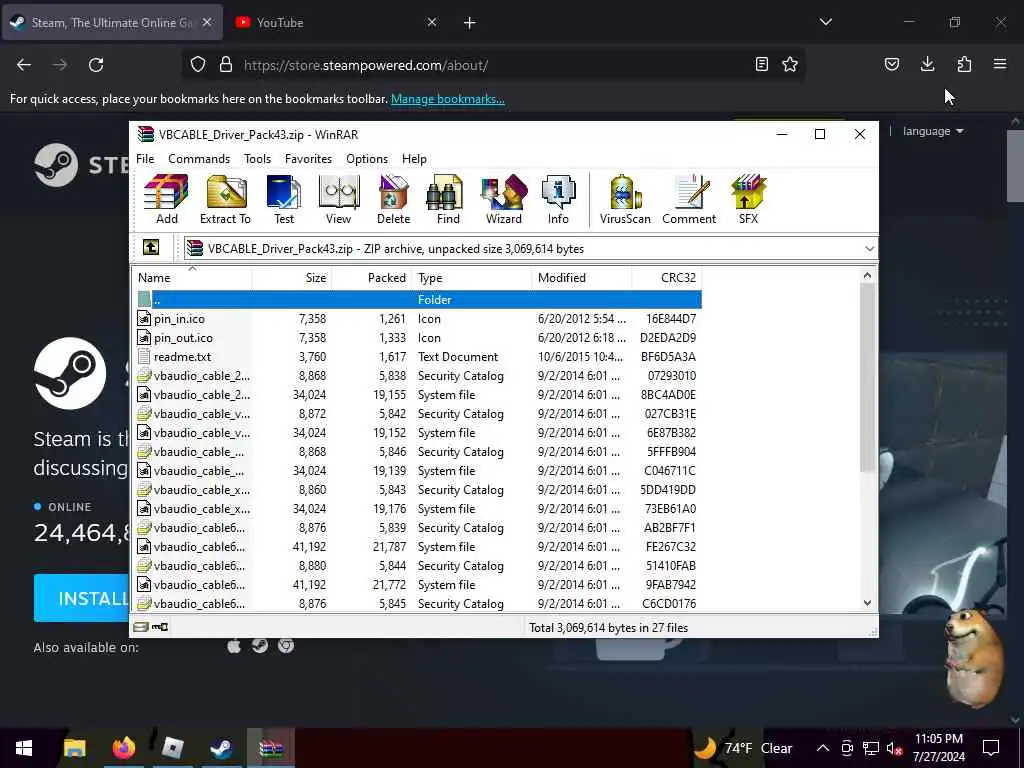Screen dimensions: 1024x768
Task: Launch the WinRAR Wizard
Action: [x=504, y=200]
